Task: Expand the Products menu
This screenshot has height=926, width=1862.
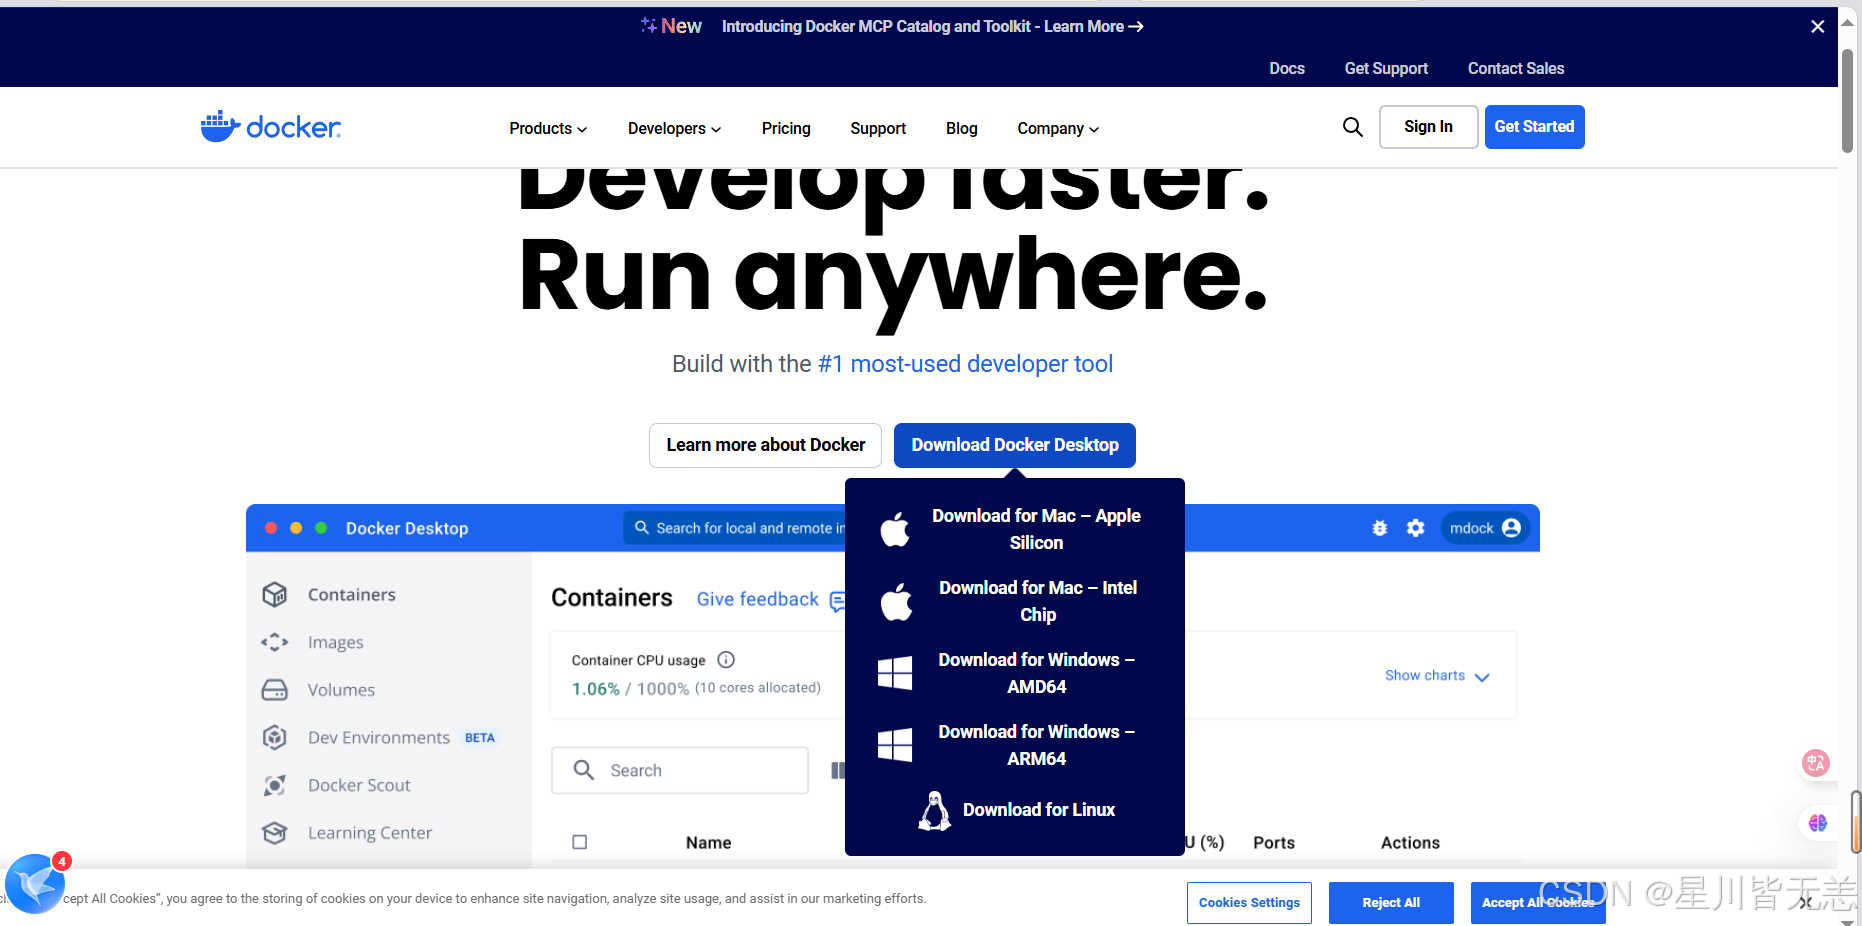Action: click(548, 128)
